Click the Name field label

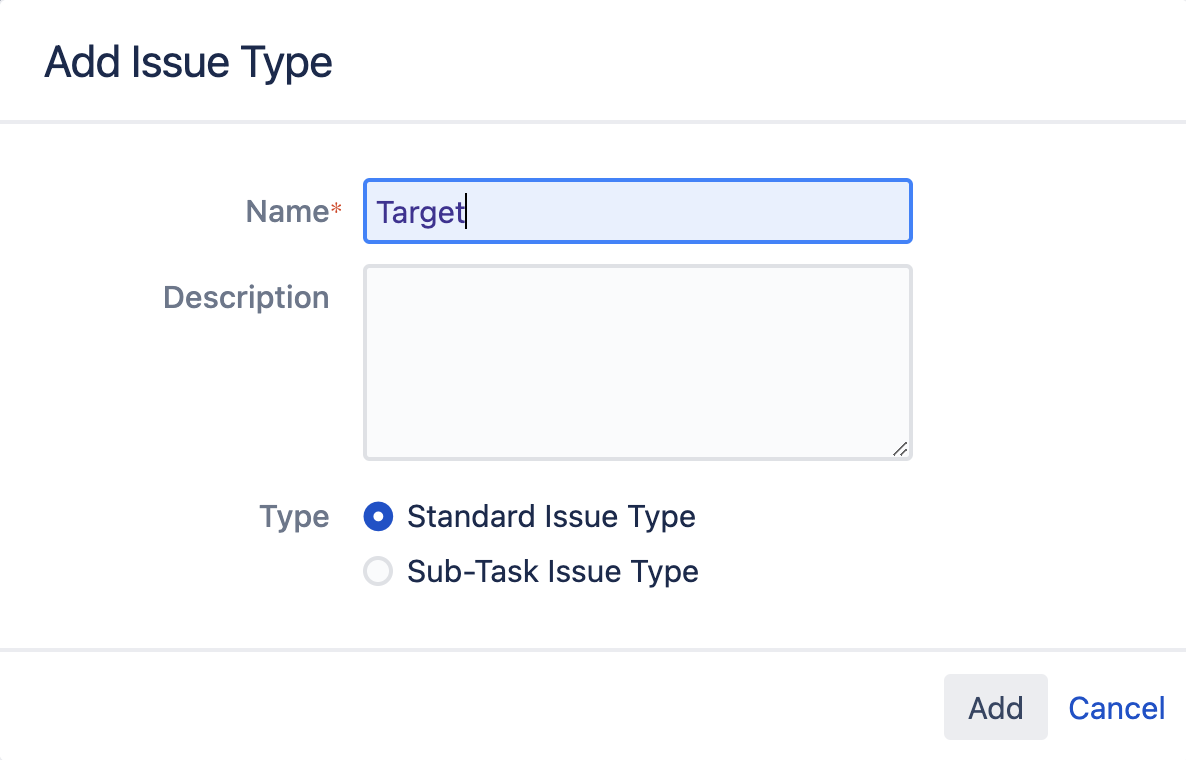pyautogui.click(x=287, y=211)
